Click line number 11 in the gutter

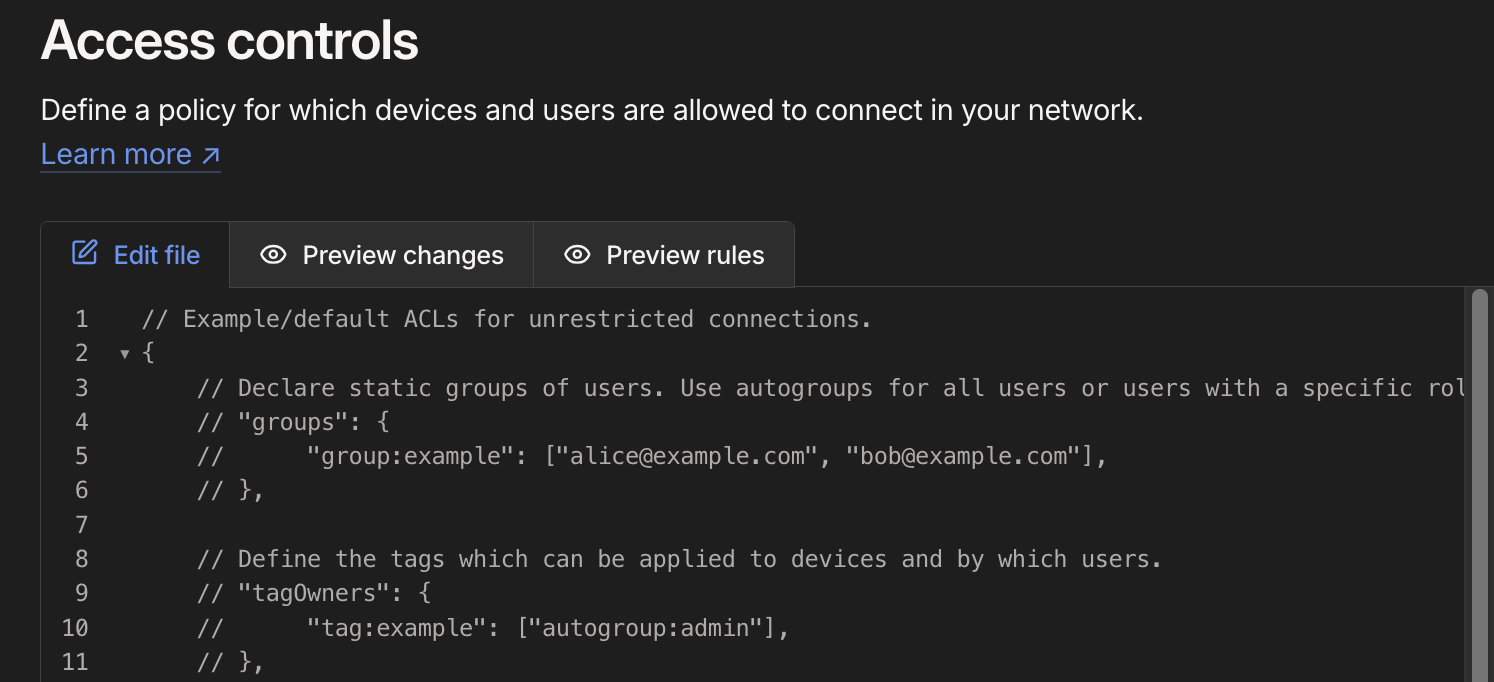[75, 661]
